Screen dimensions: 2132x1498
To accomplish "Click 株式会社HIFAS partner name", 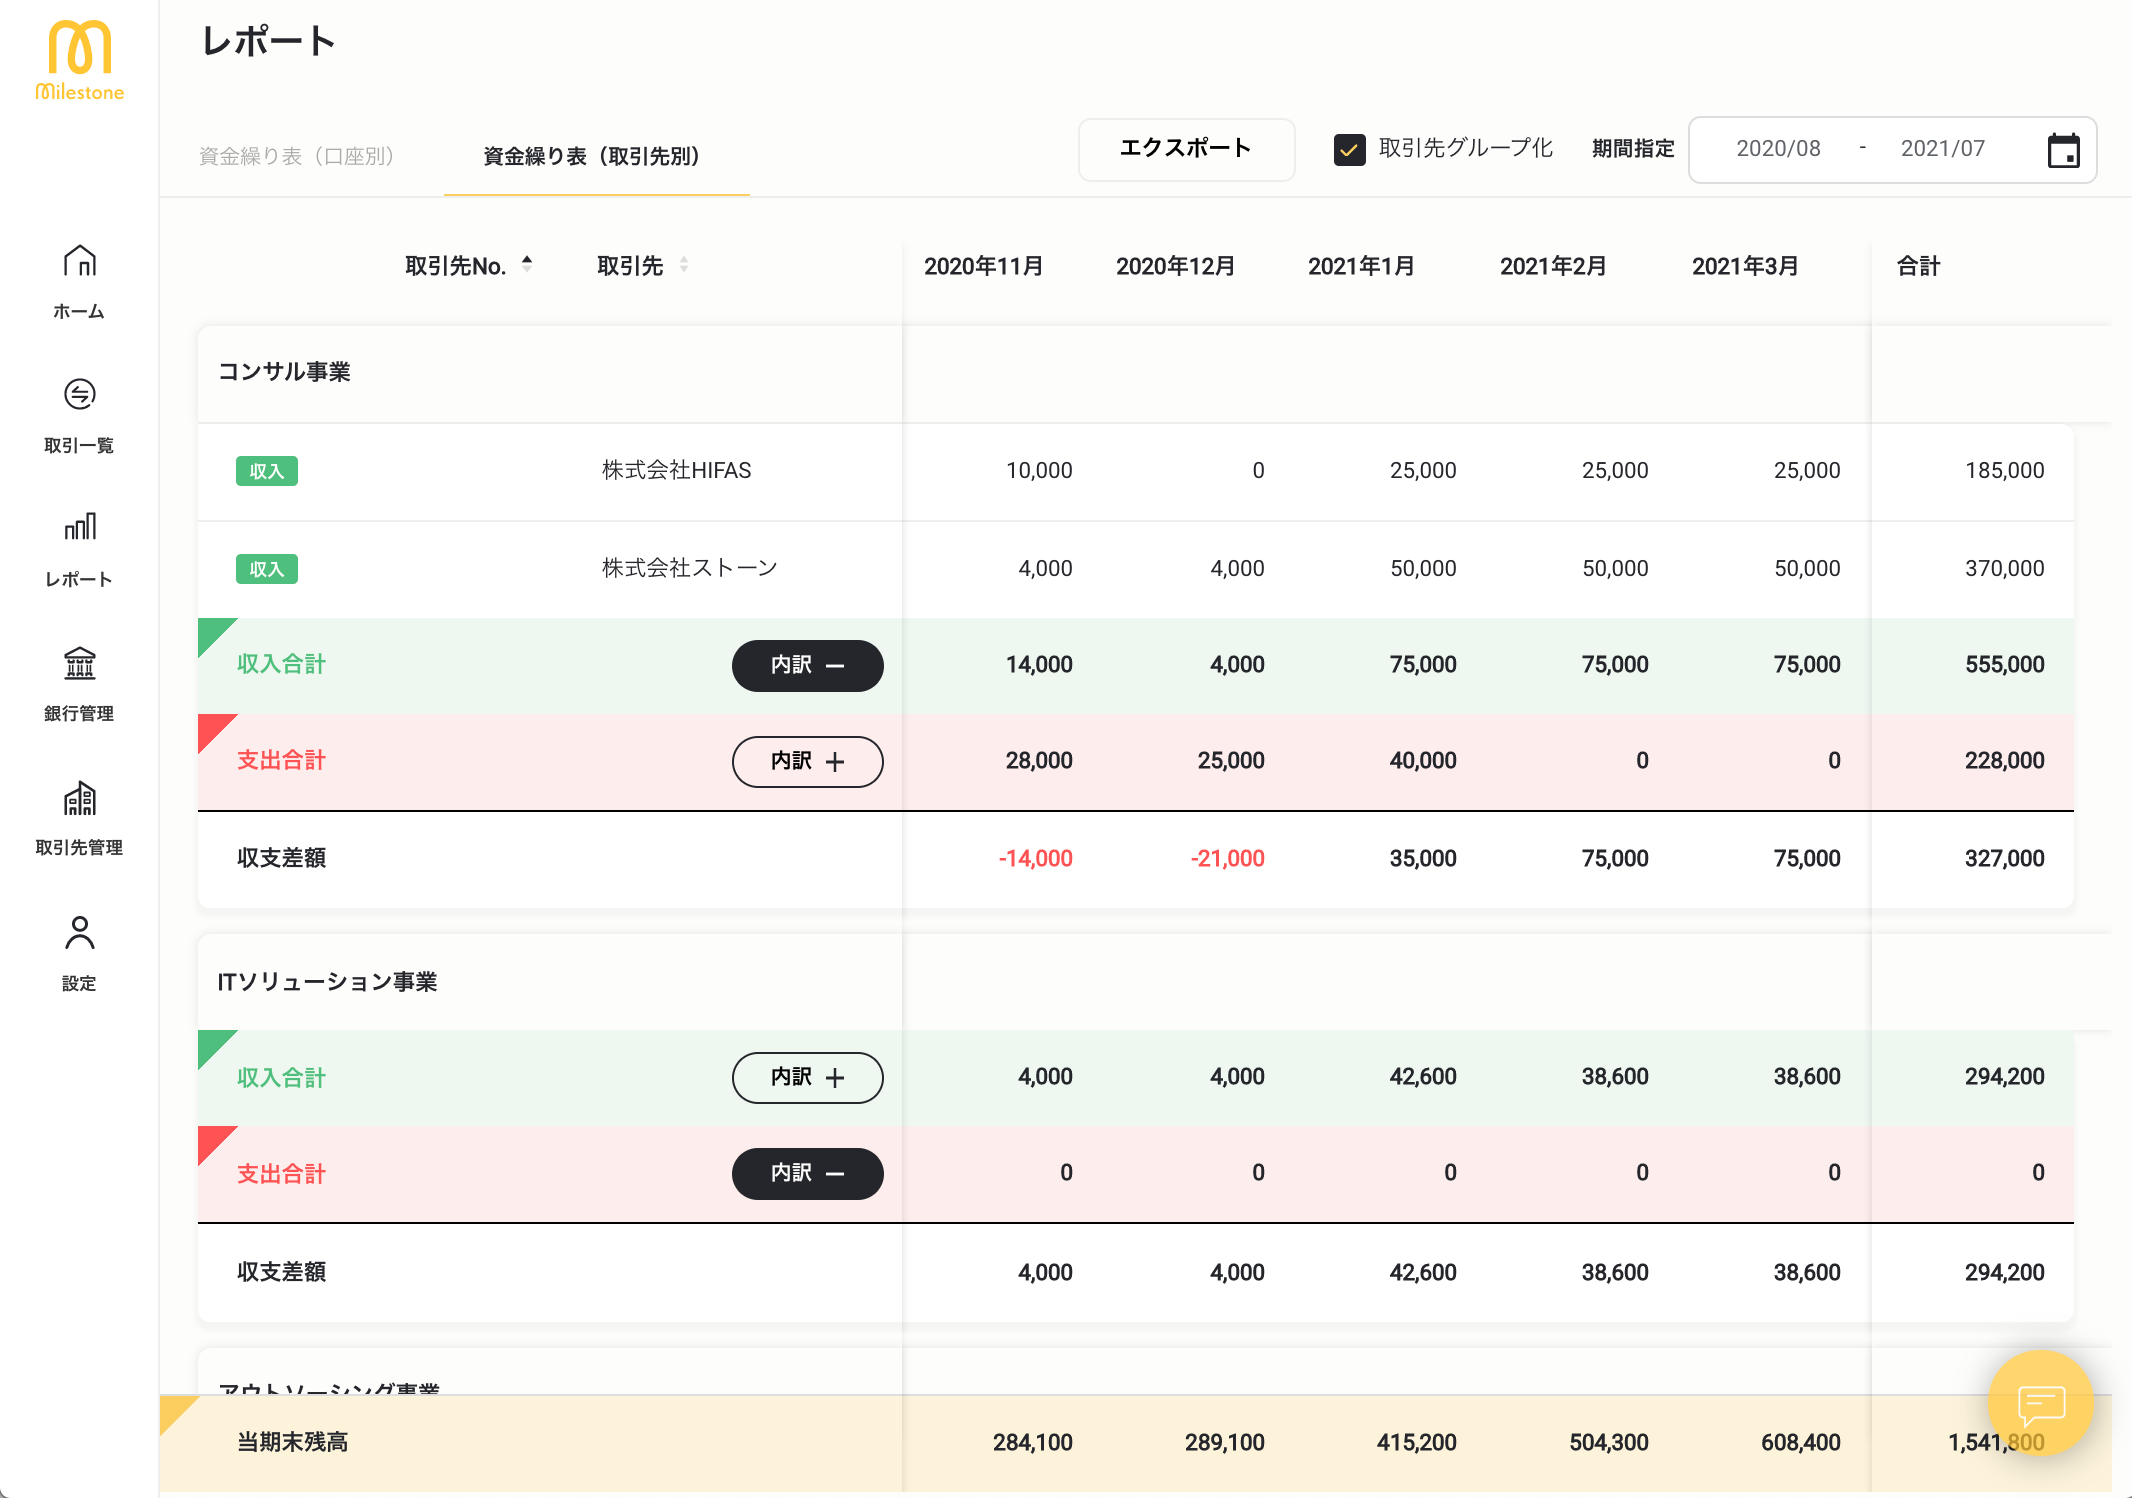I will coord(676,470).
